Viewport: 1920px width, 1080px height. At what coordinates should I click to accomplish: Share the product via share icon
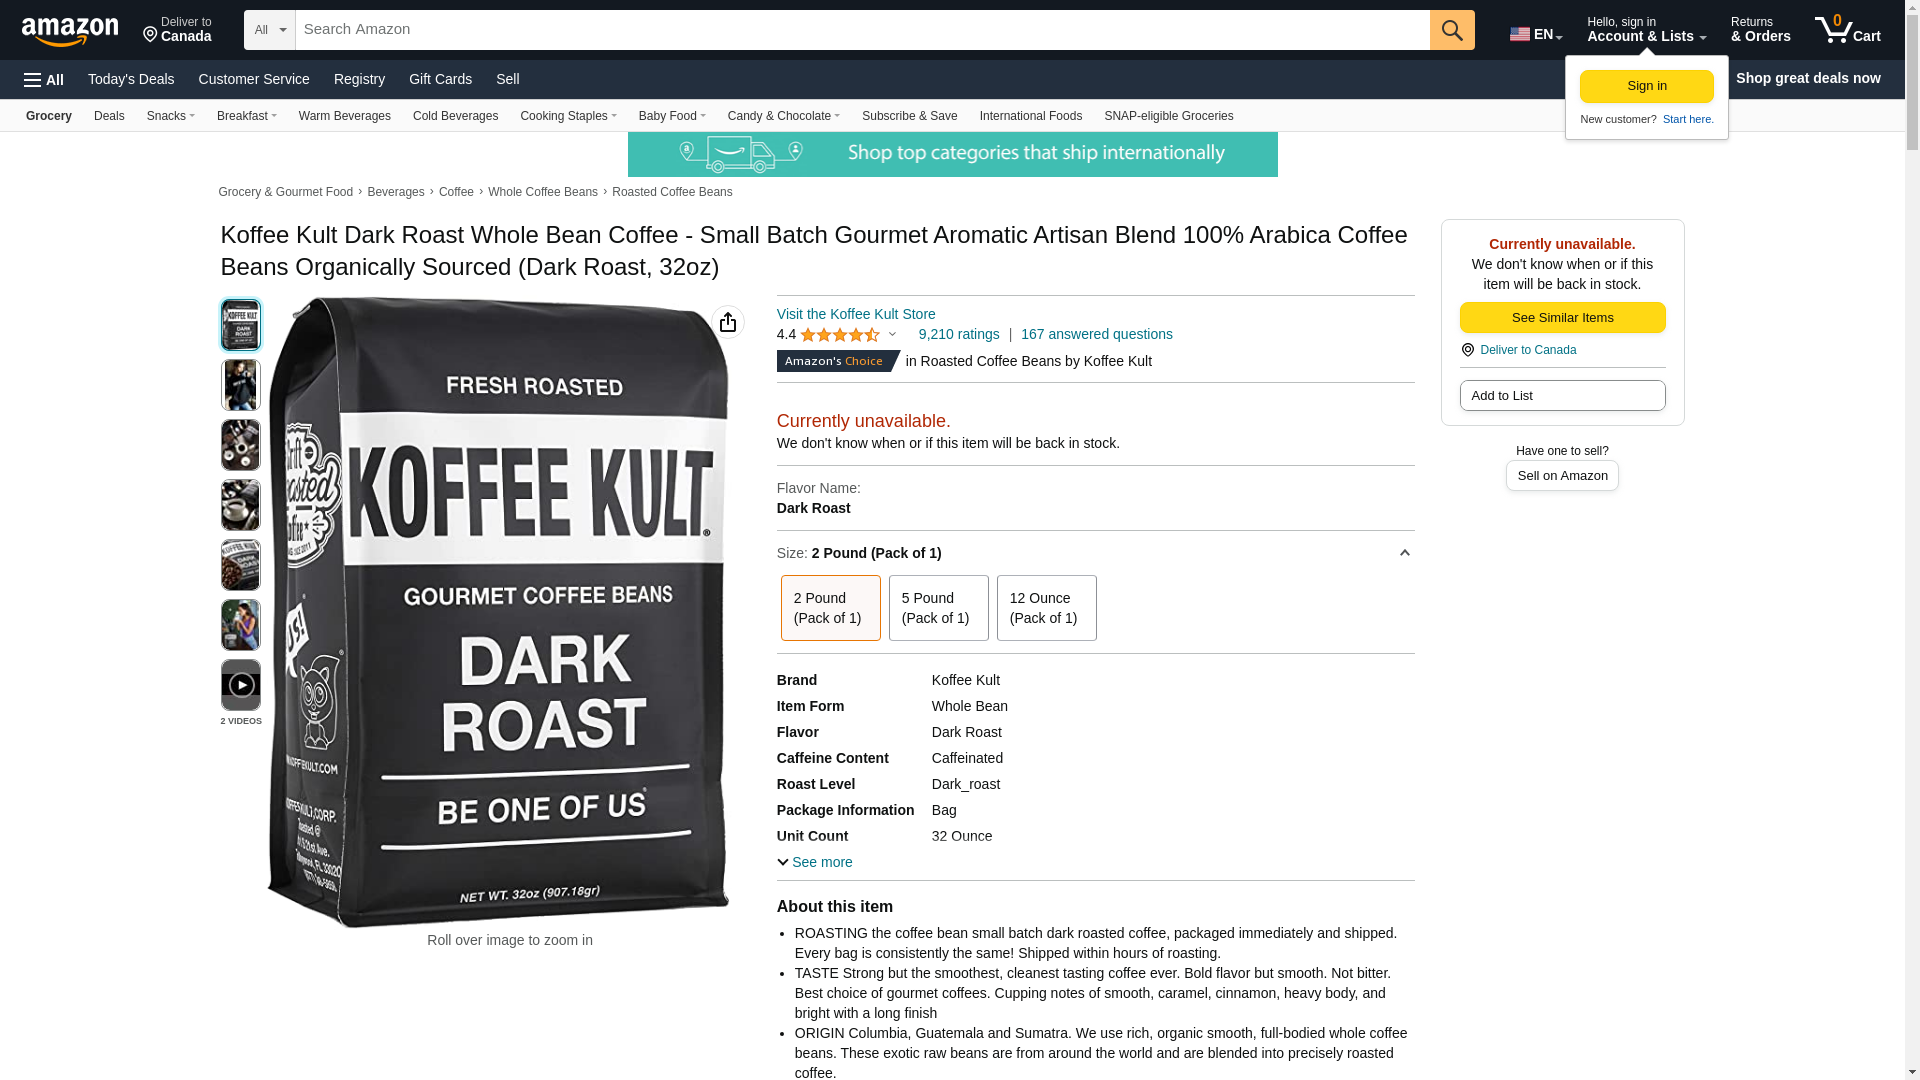pos(727,322)
